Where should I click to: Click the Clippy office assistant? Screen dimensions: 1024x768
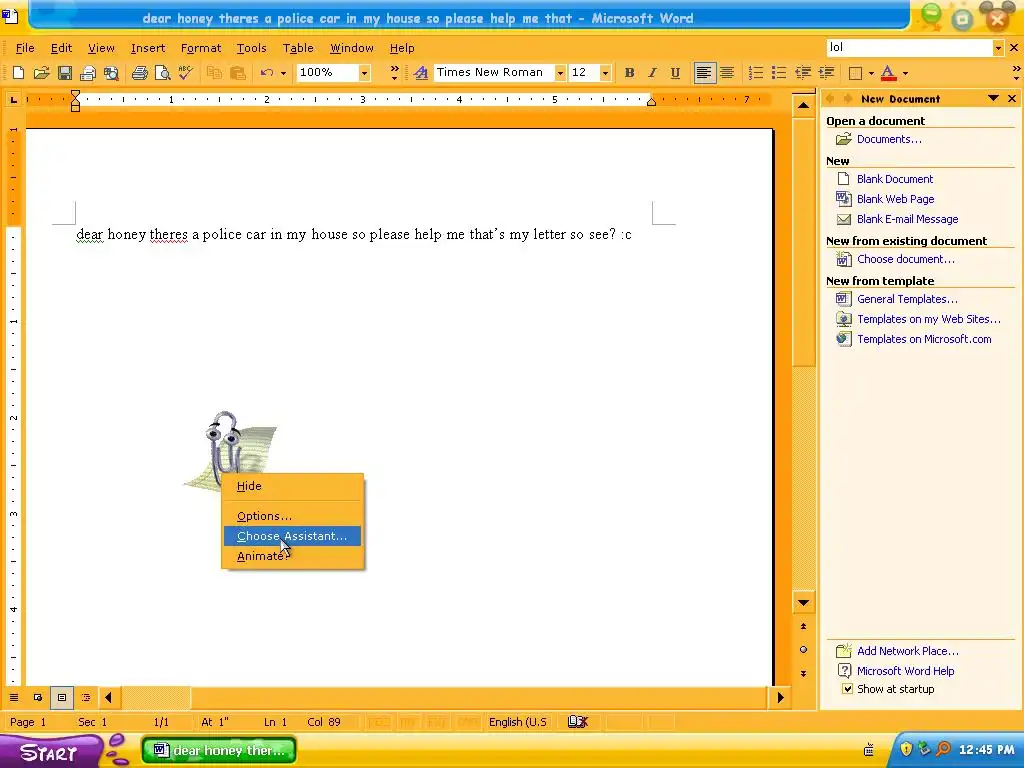(229, 447)
